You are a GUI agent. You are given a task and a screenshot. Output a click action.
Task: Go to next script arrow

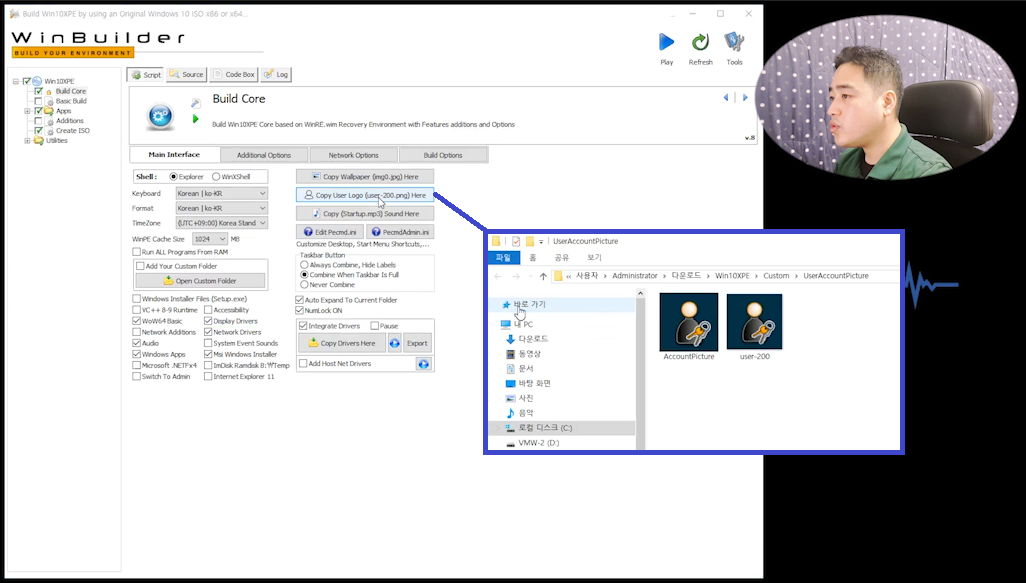tap(745, 97)
